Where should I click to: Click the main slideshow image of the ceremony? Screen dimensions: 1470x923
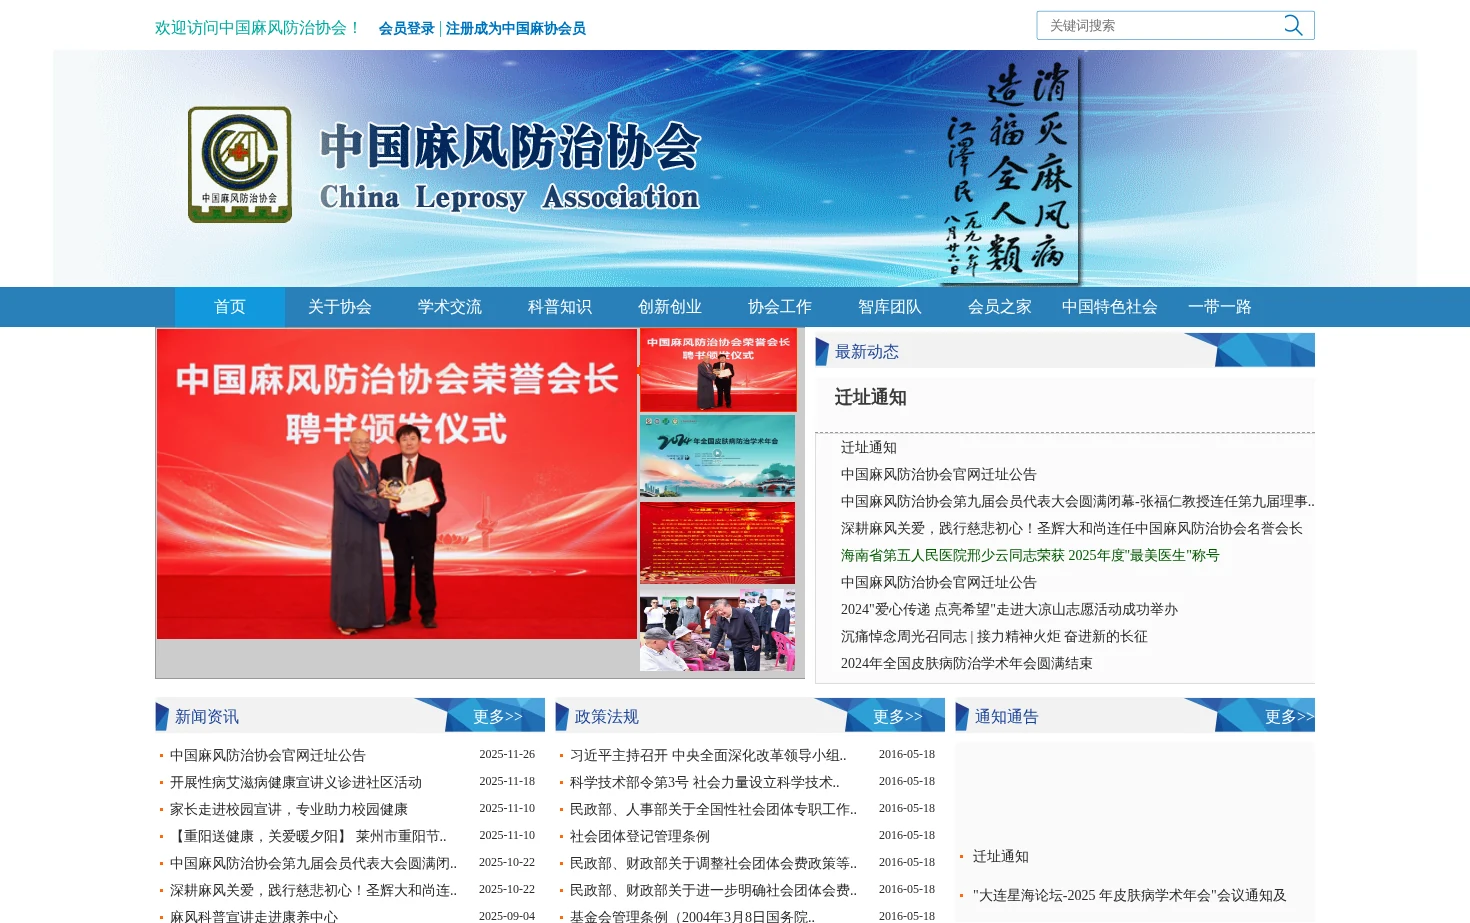tap(397, 484)
